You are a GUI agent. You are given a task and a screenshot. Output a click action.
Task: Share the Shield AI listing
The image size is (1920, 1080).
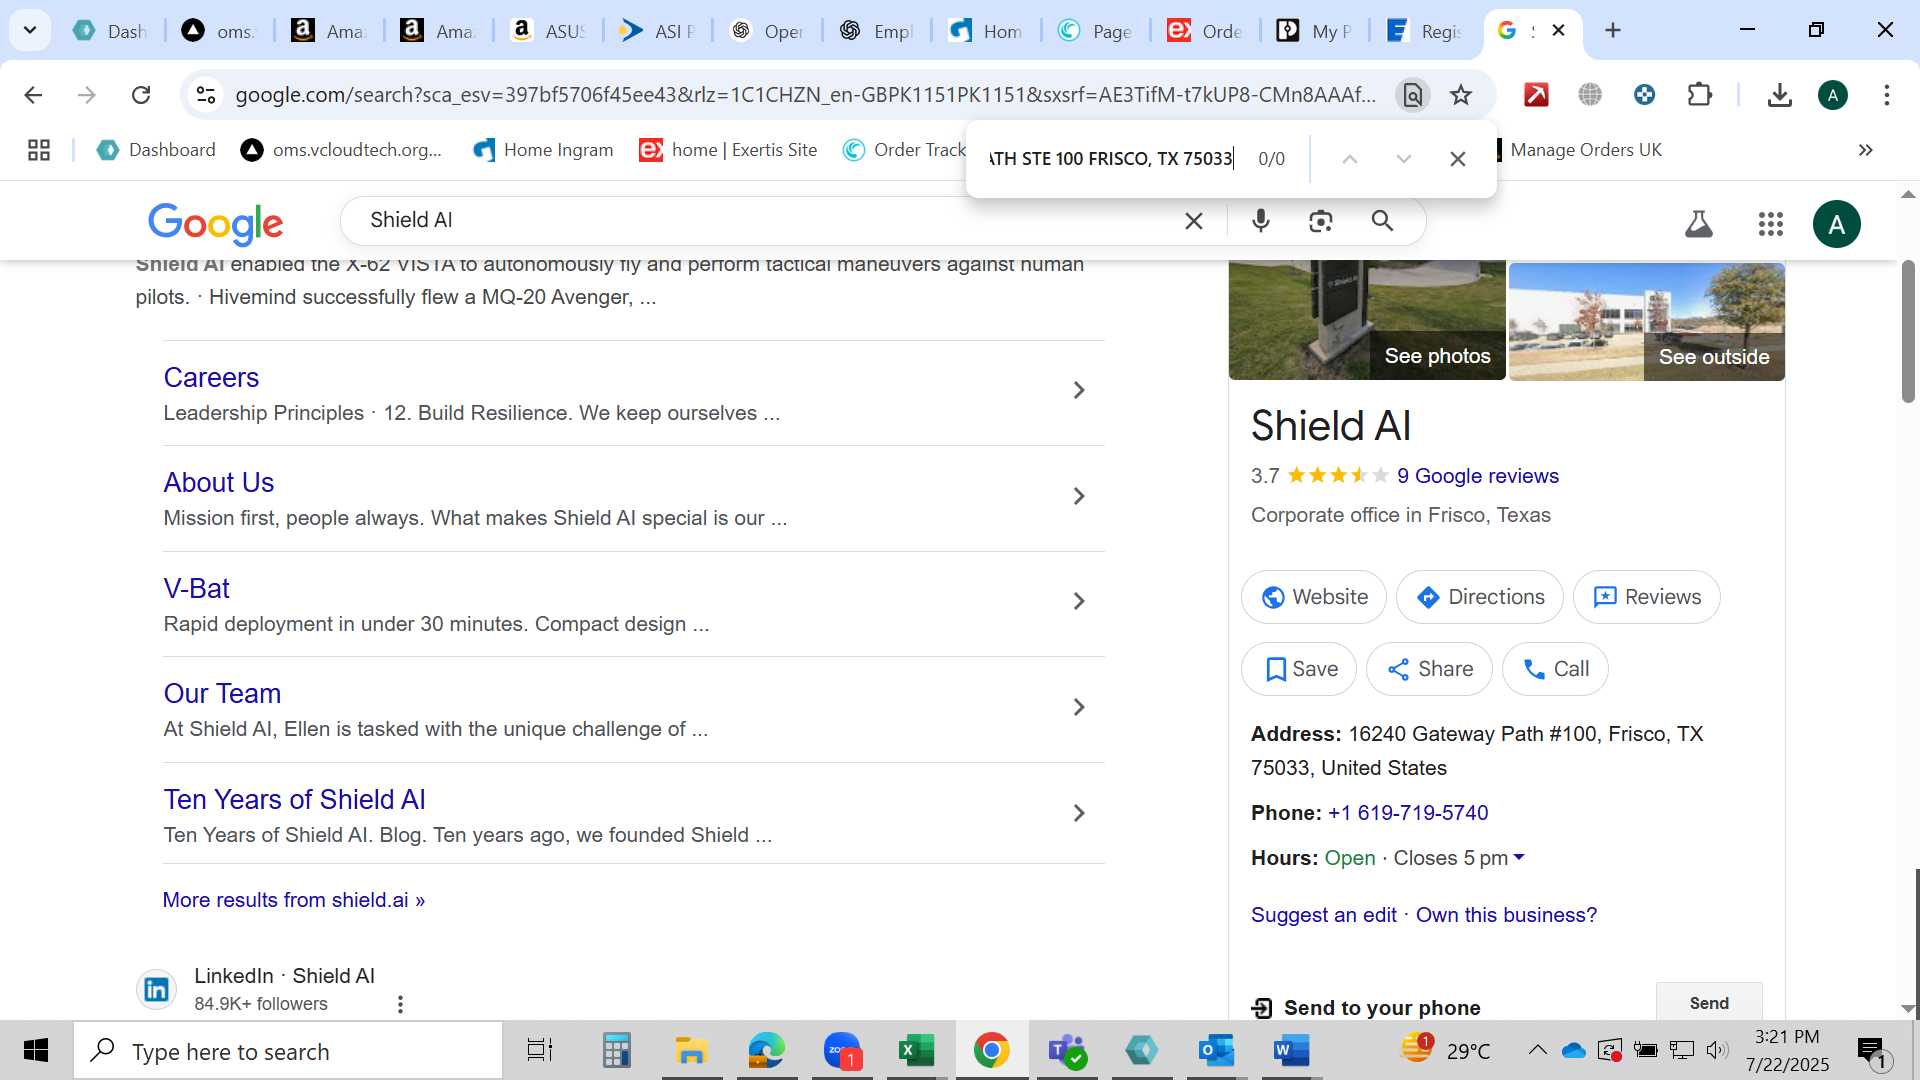(1428, 669)
